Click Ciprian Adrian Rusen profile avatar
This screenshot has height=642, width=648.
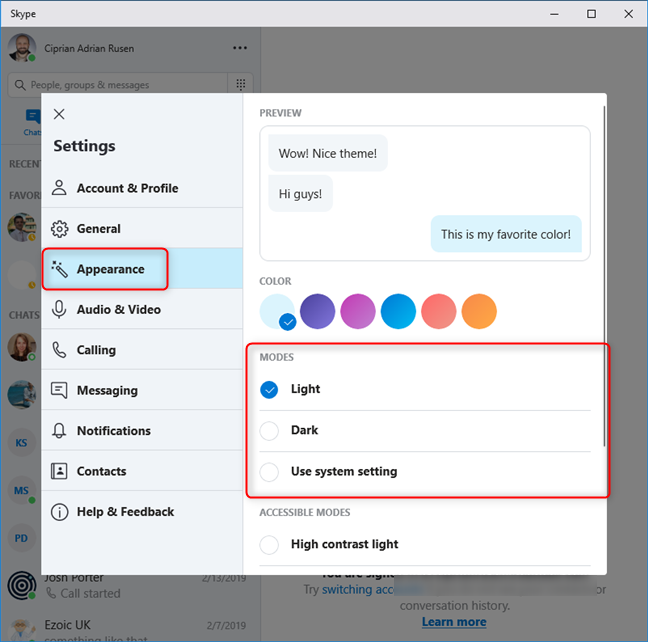(x=22, y=48)
